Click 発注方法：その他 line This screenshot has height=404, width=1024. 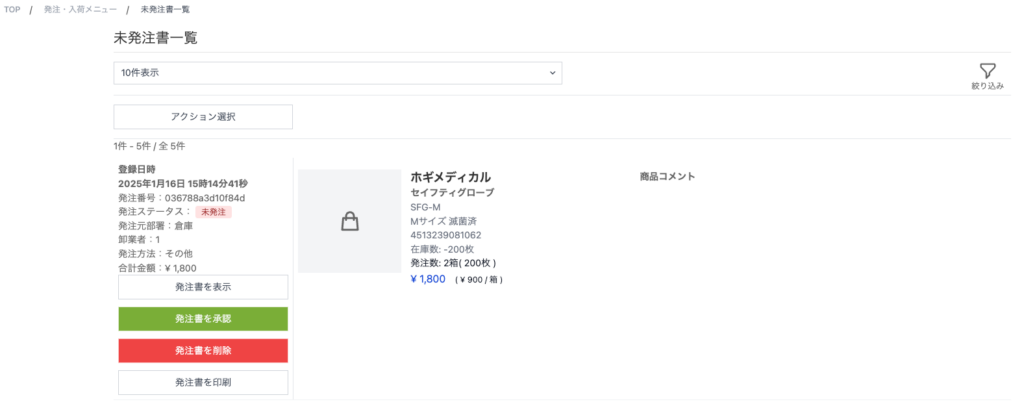pyautogui.click(x=155, y=253)
